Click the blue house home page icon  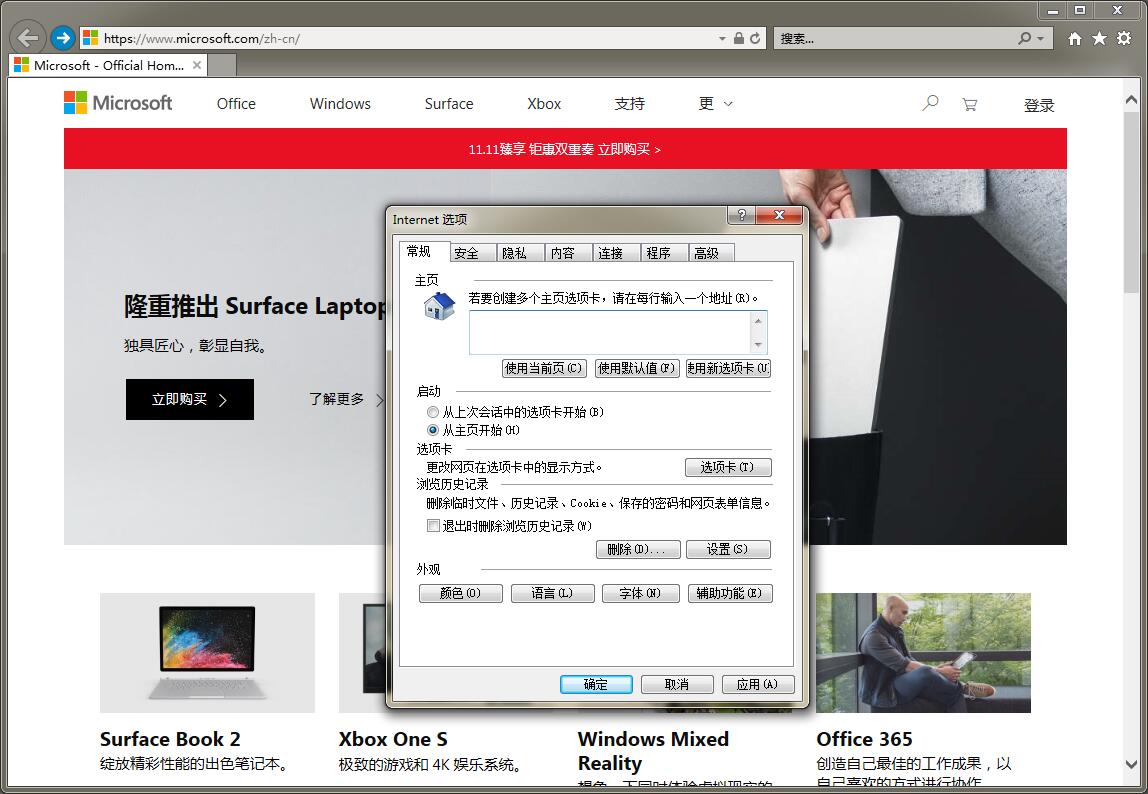439,305
